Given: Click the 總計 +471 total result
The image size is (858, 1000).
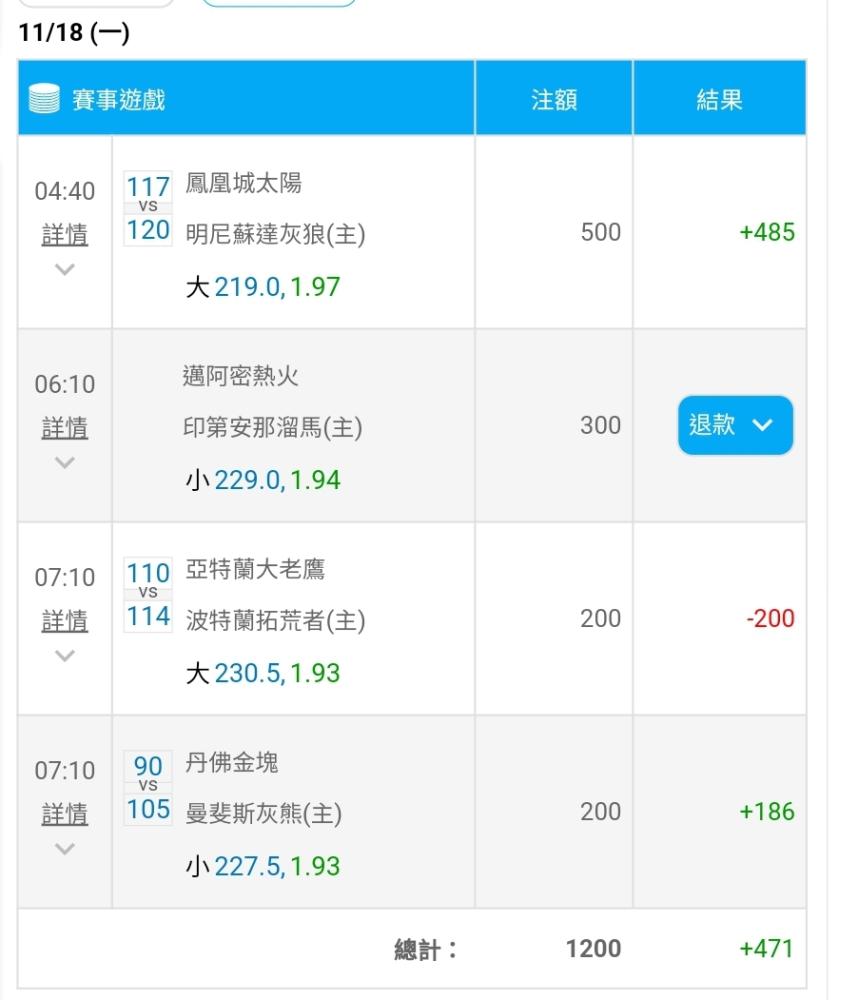Looking at the screenshot, I should tap(767, 949).
